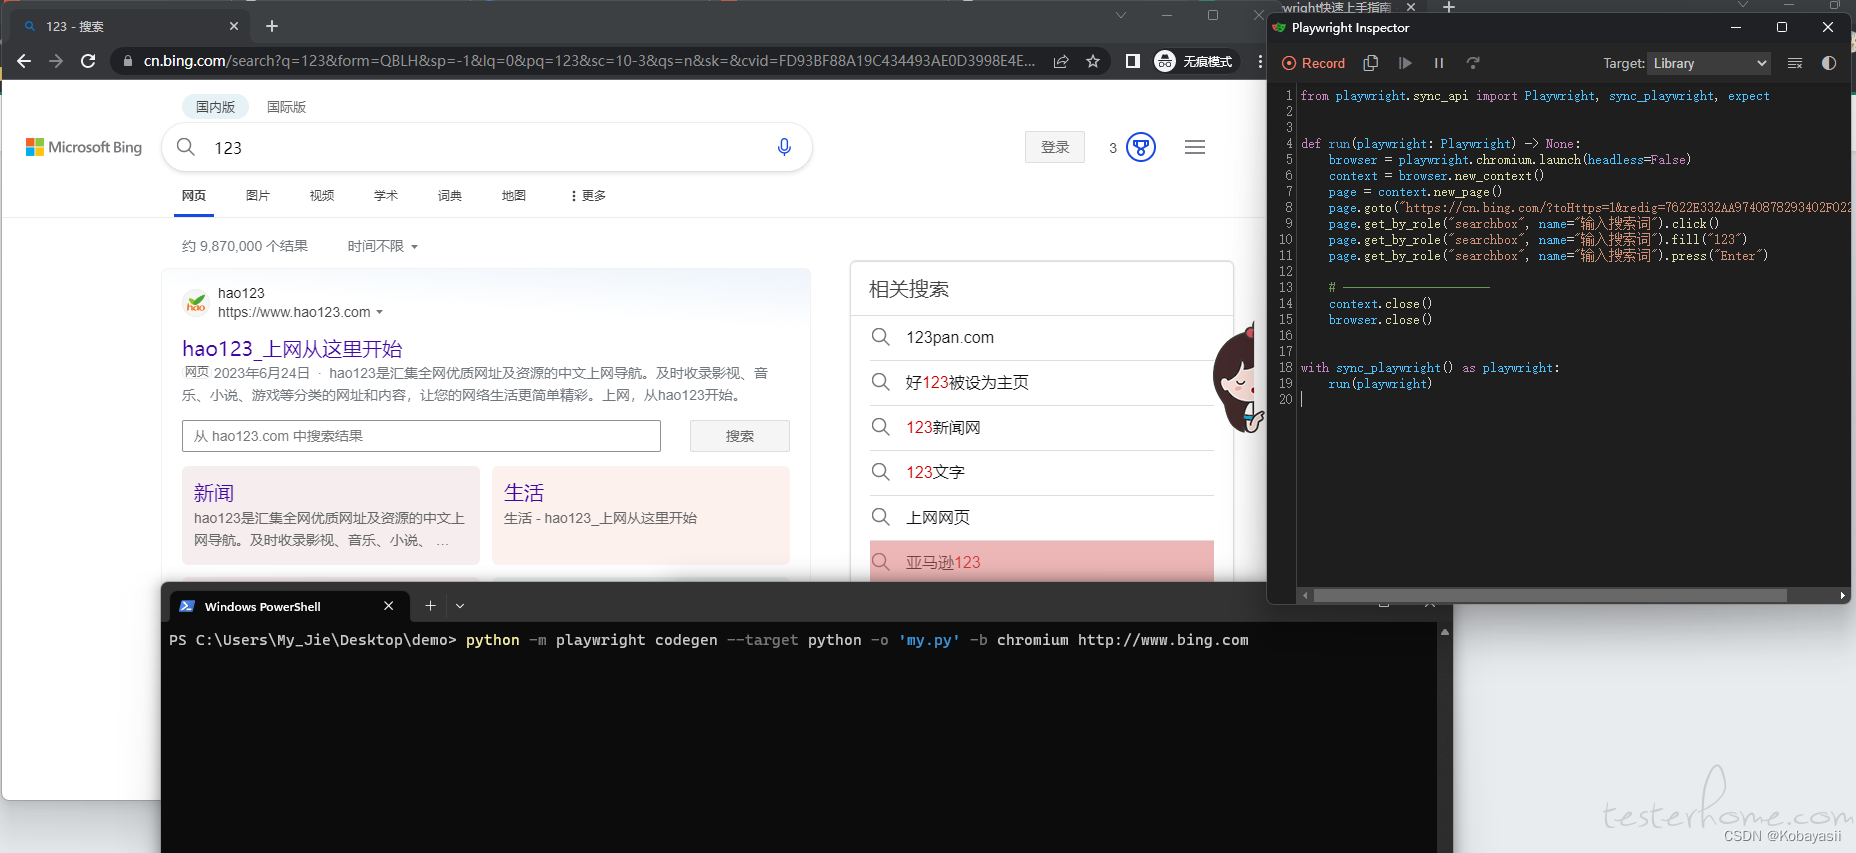The width and height of the screenshot is (1856, 853).
Task: Click related search '123文字'
Action: click(x=1042, y=472)
